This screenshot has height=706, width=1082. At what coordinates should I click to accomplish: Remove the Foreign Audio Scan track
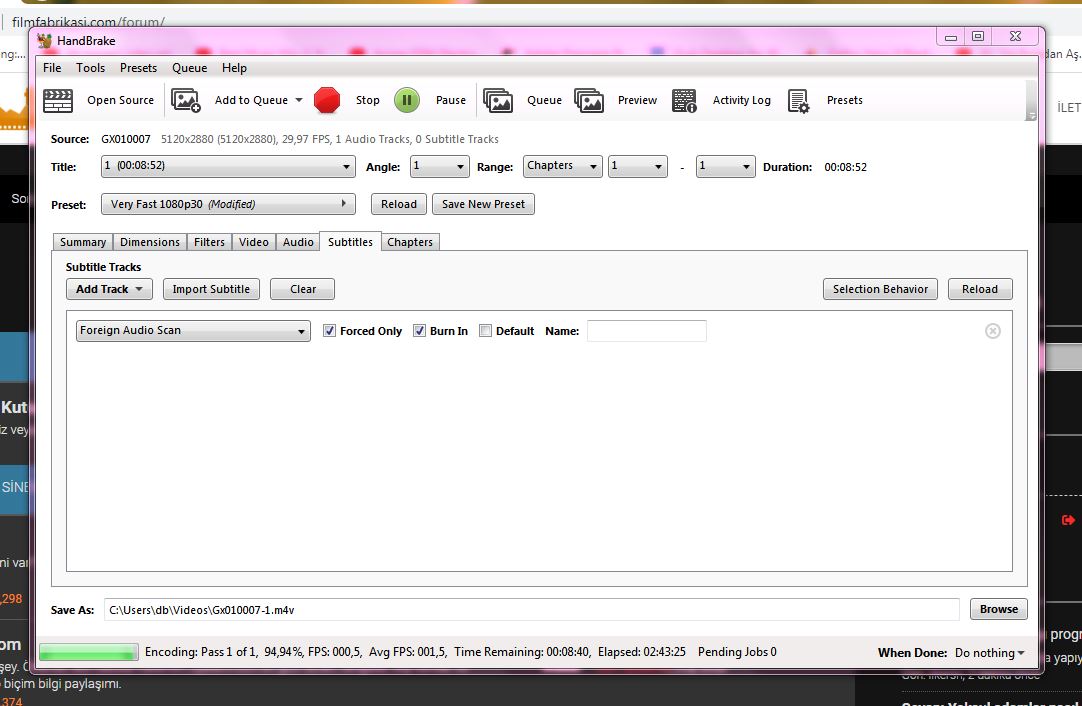coord(993,331)
